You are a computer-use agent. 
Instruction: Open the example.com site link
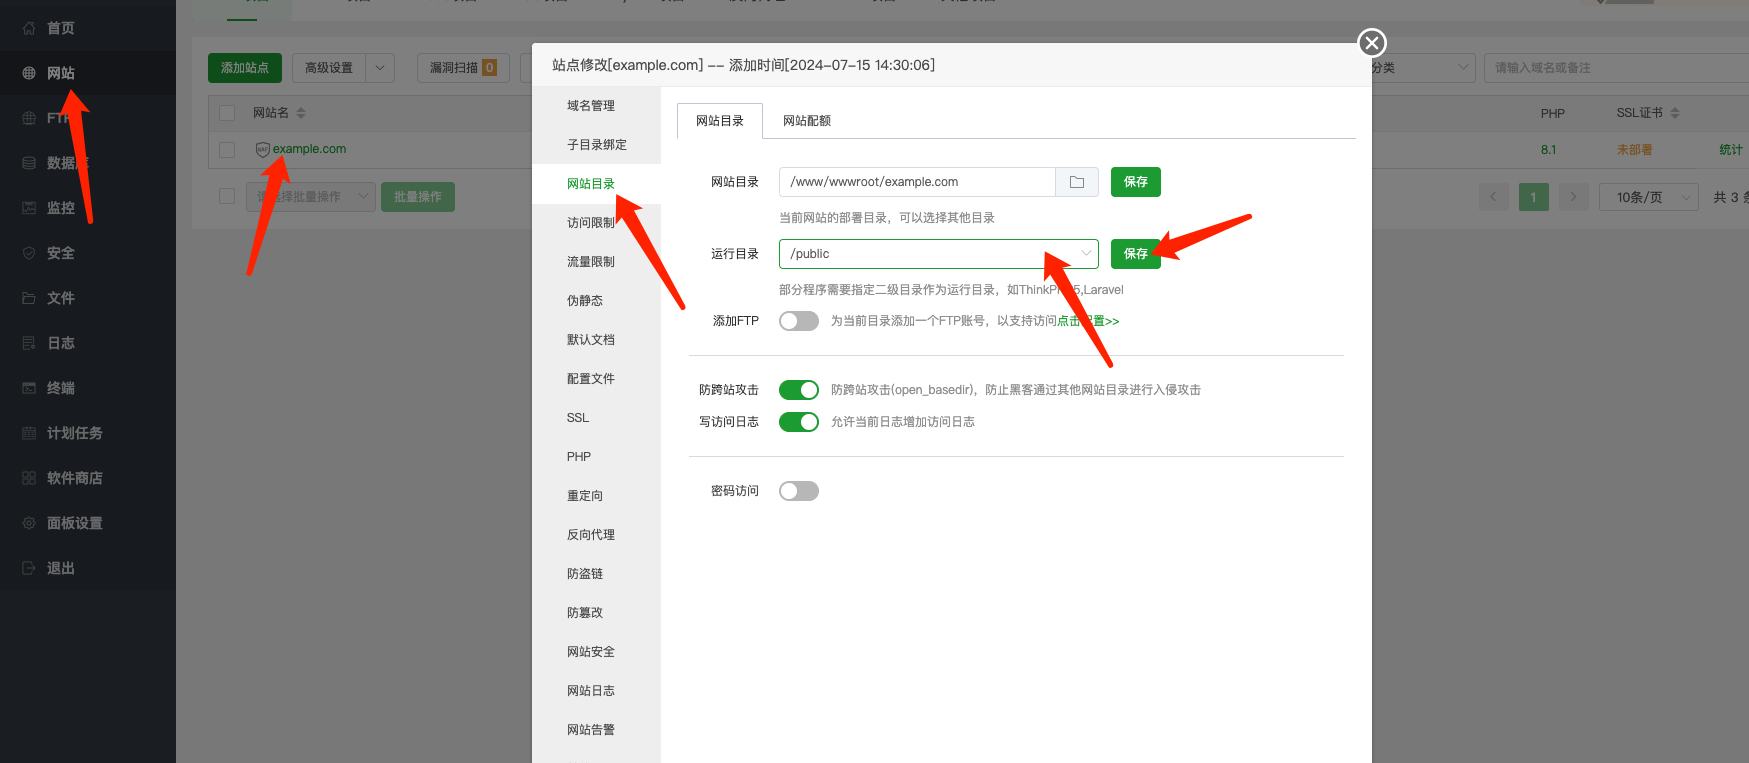(x=310, y=149)
